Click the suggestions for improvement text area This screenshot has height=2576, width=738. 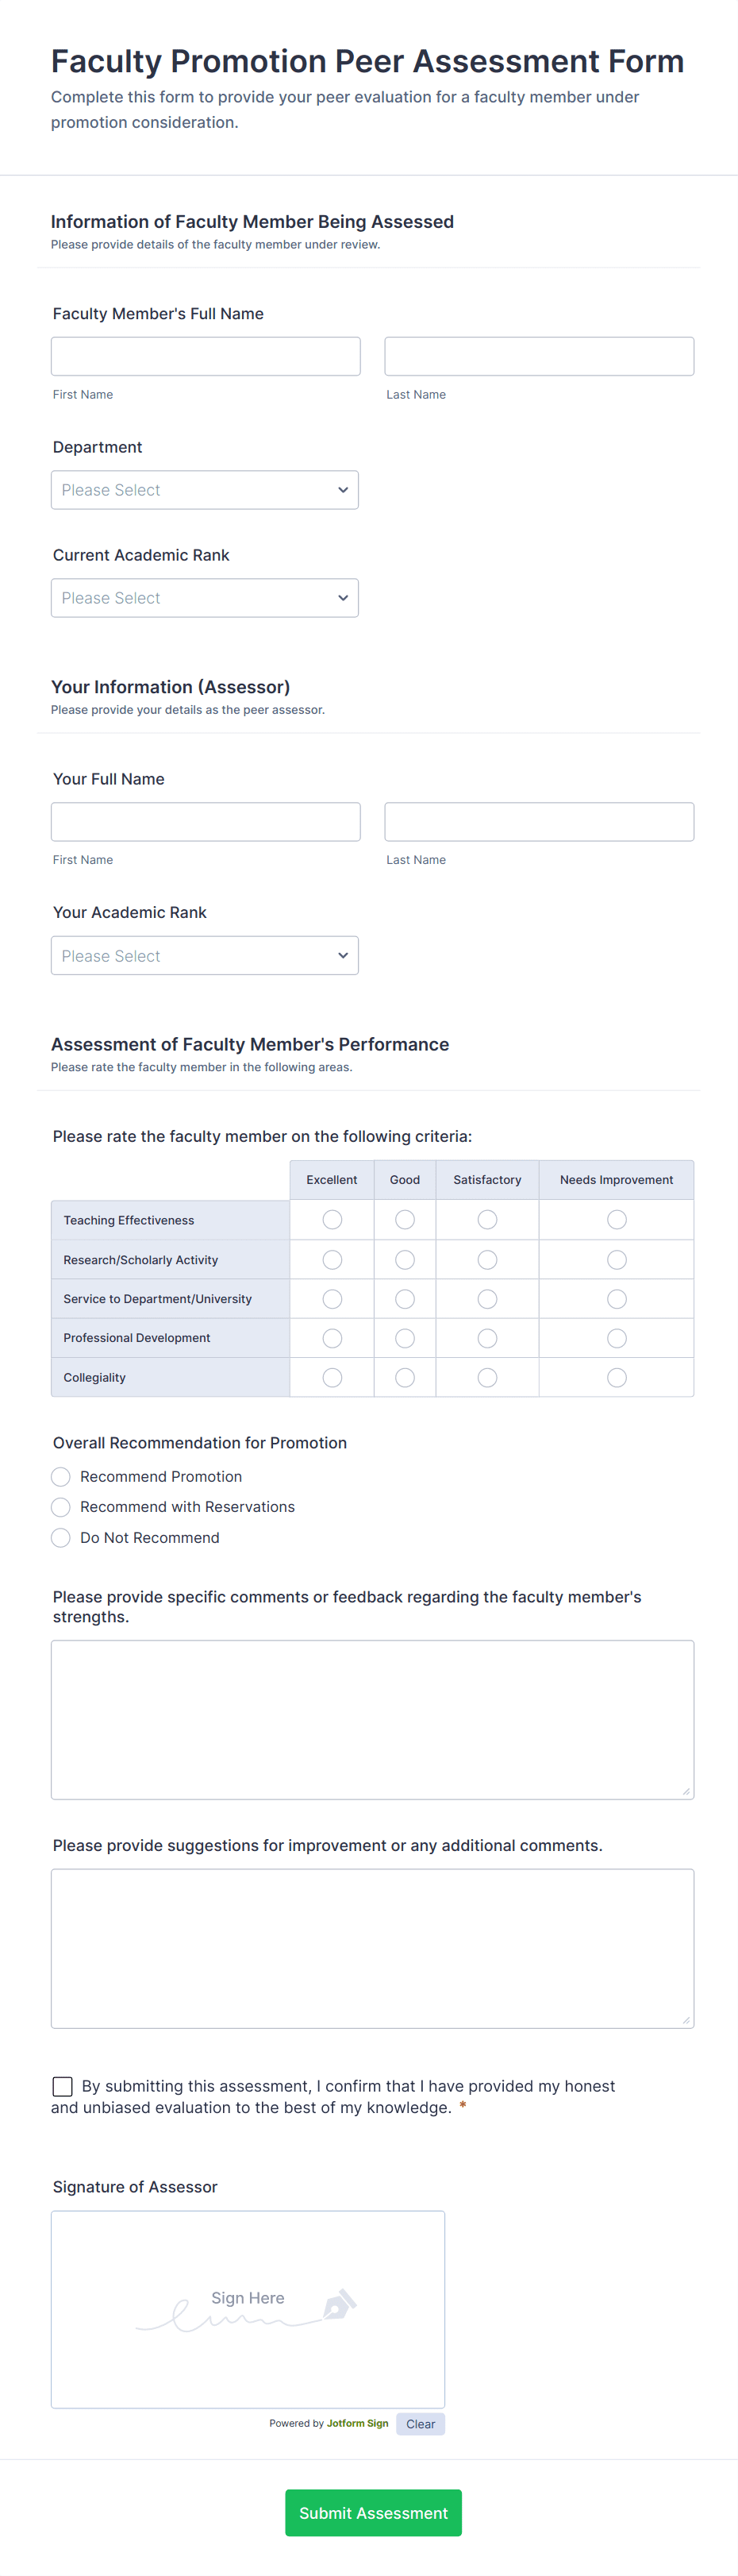tap(372, 1948)
